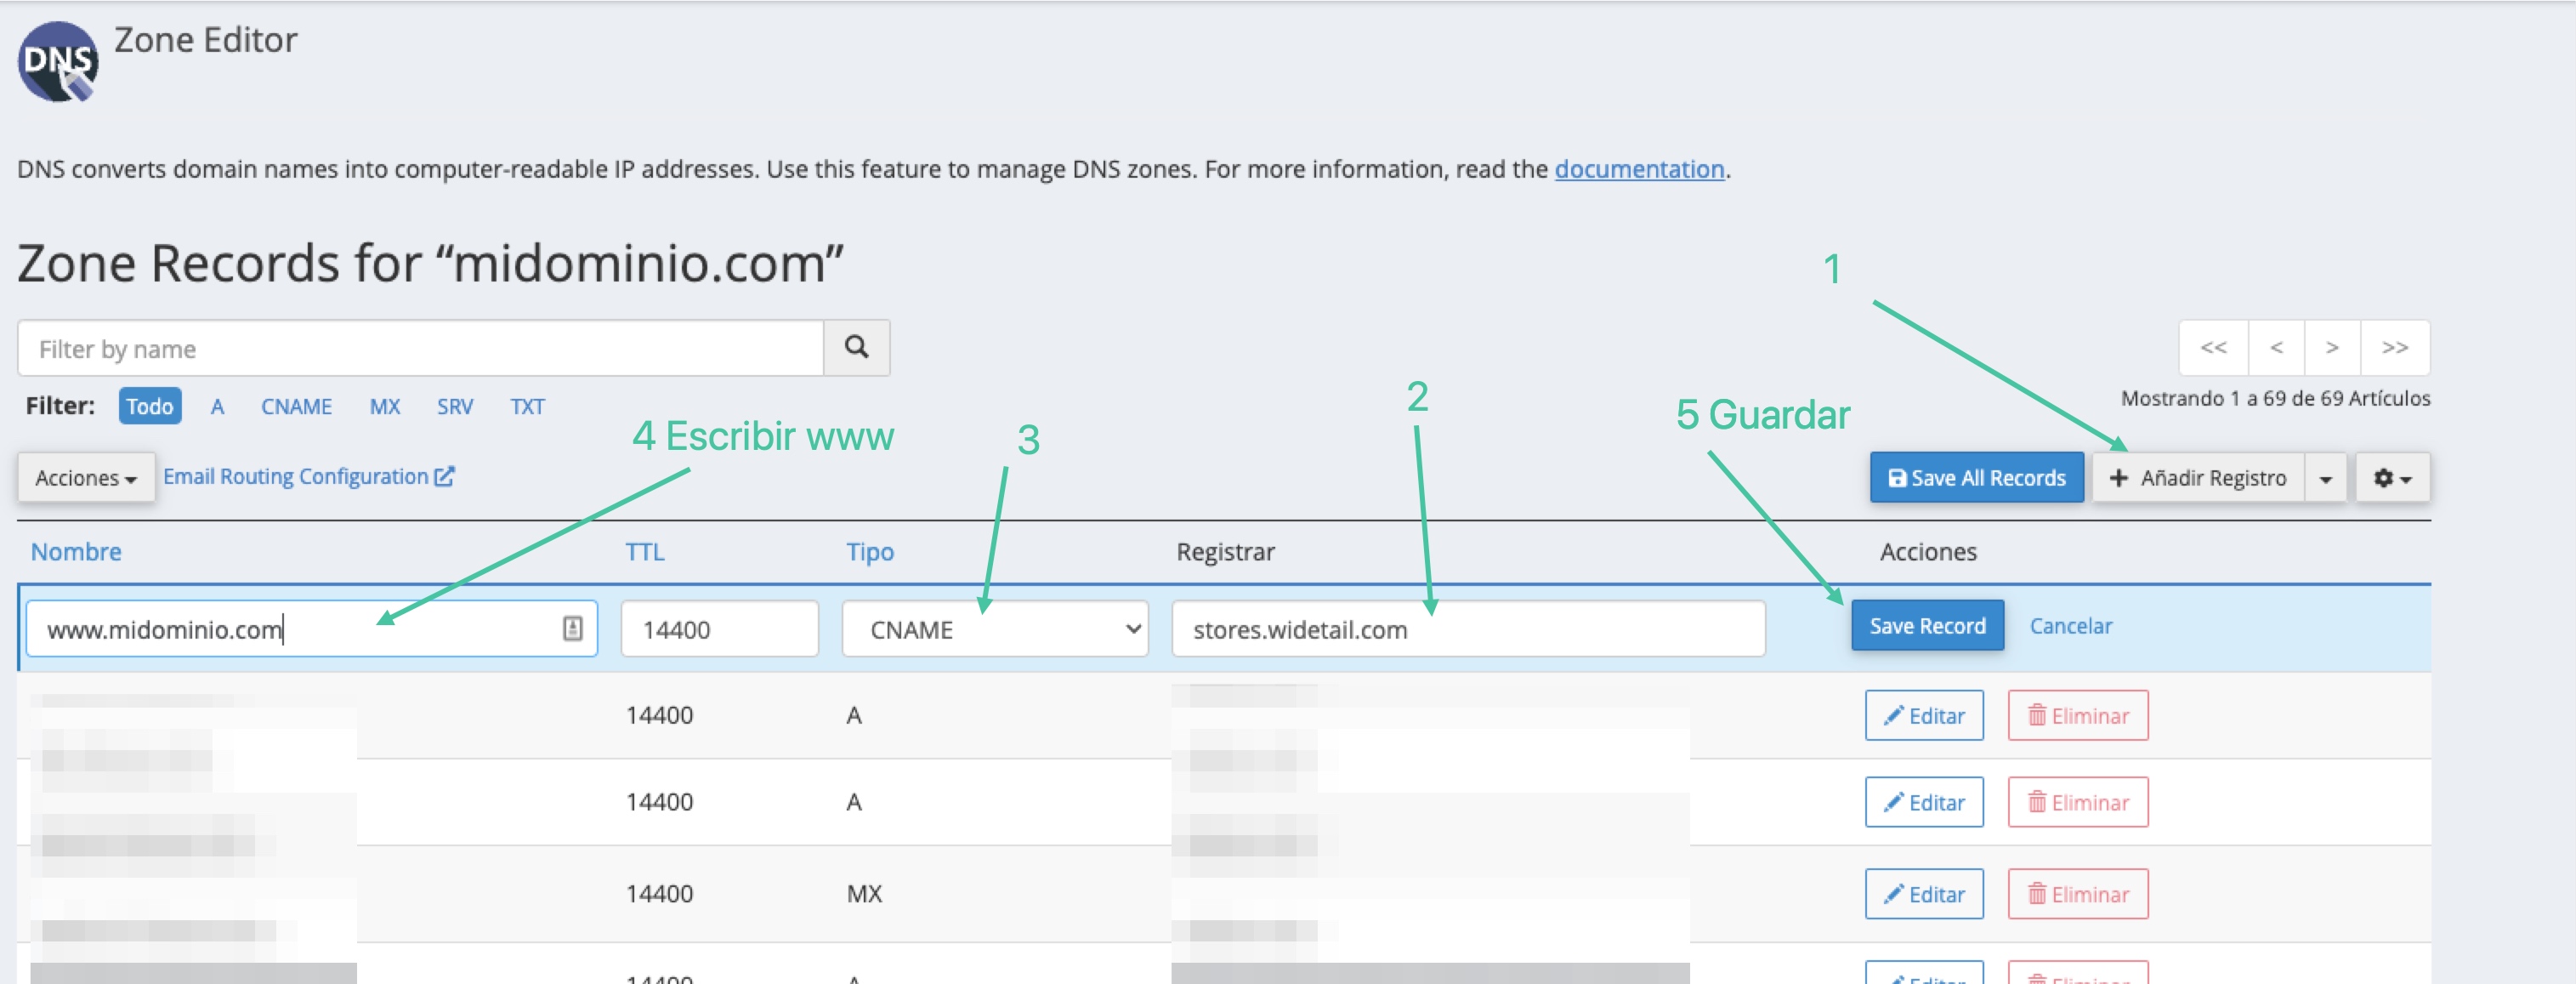
Task: Click the contact card icon in name field
Action: tap(572, 628)
